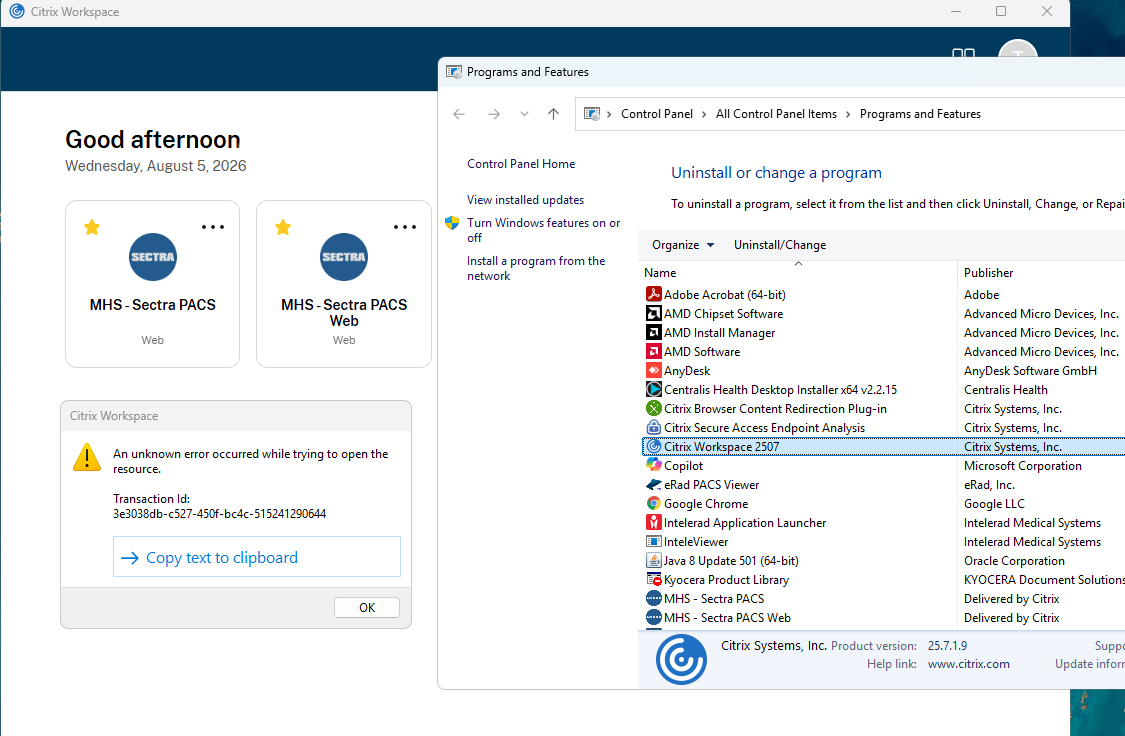Expand chevron after Control Panel breadcrumb

click(704, 114)
